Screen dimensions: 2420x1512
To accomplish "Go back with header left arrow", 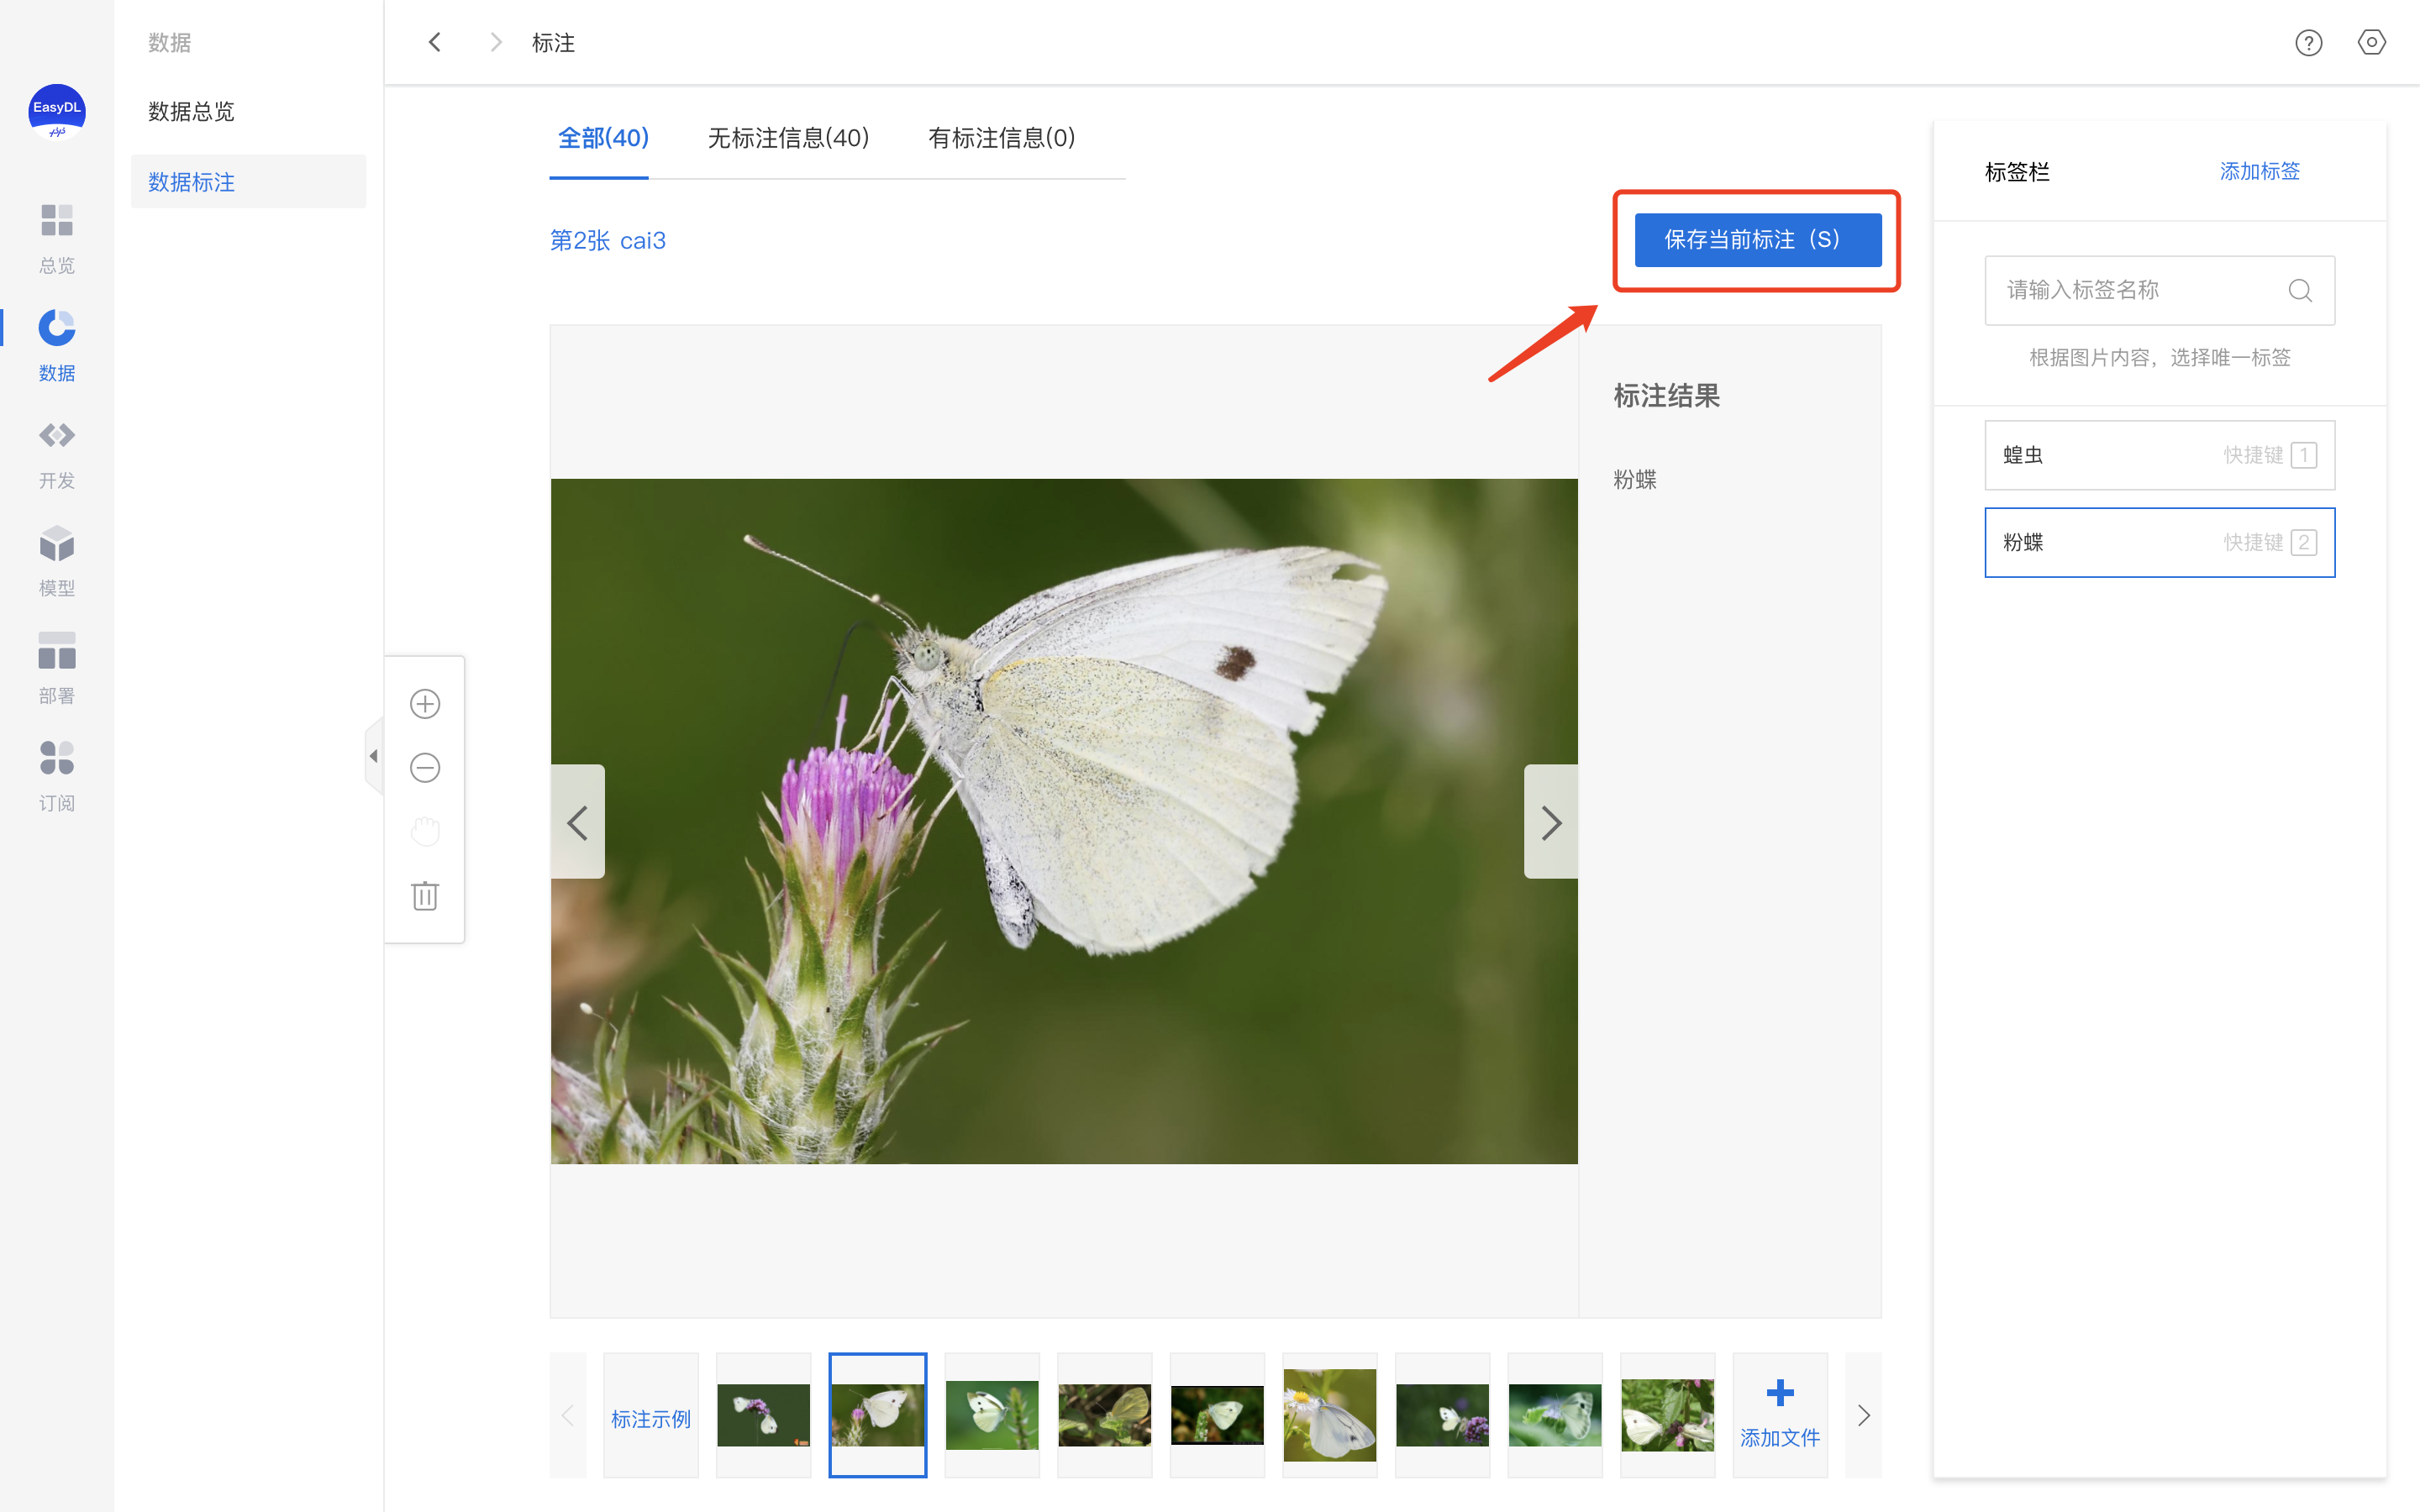I will click(434, 42).
